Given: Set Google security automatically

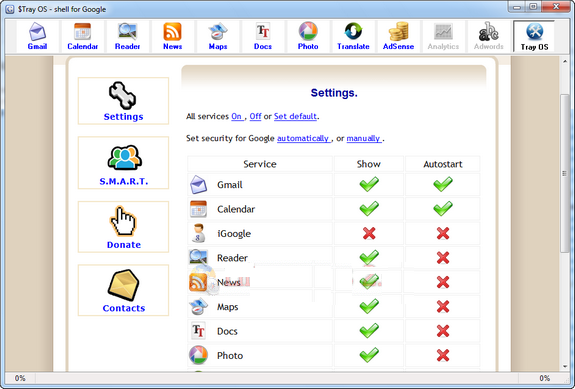Looking at the screenshot, I should pos(303,139).
